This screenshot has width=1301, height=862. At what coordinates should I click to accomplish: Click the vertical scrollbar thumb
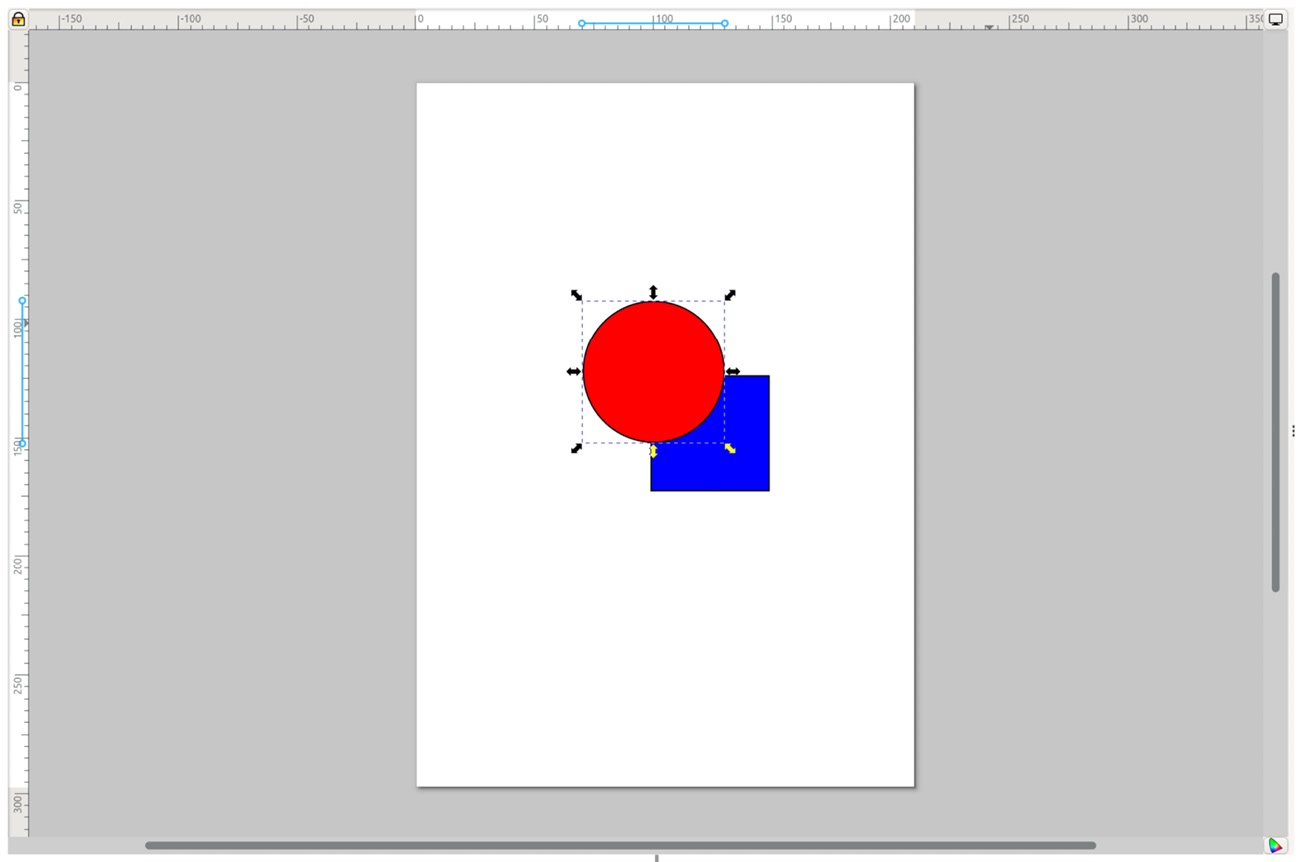coord(1275,432)
